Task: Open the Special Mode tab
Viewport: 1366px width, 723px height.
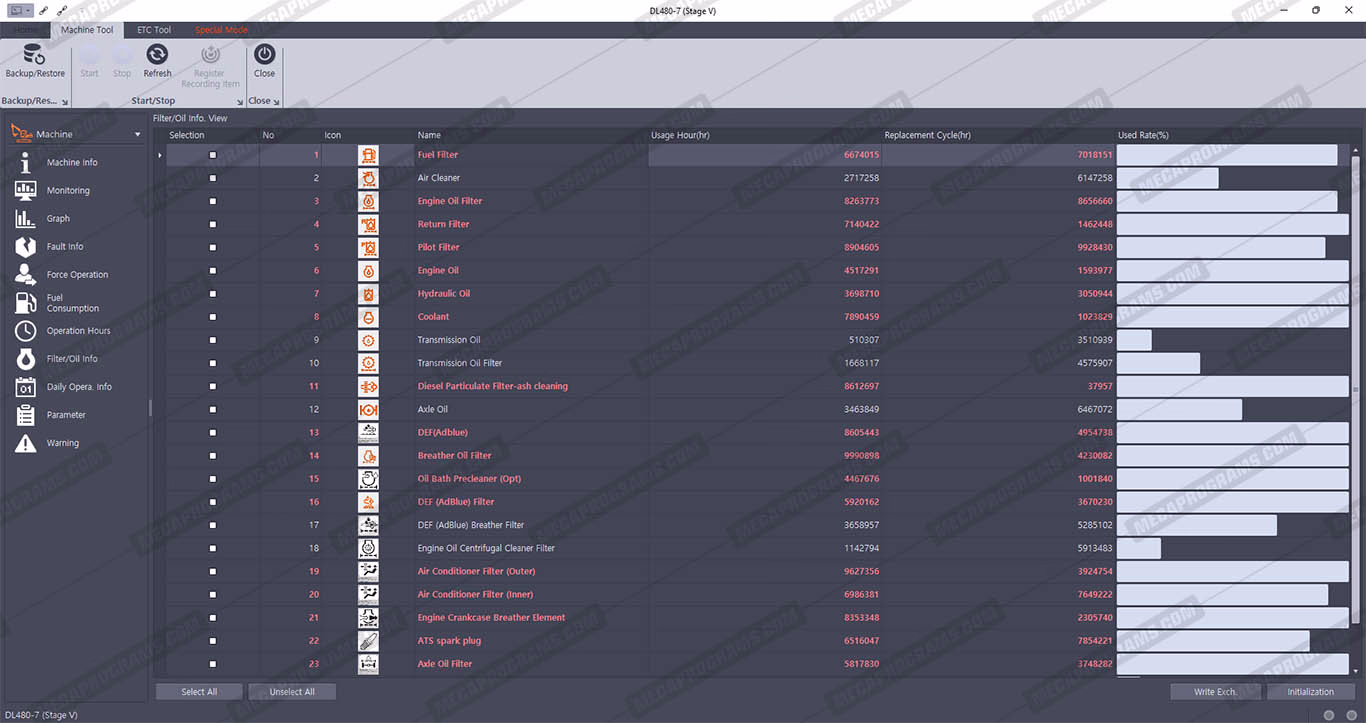Action: tap(221, 30)
